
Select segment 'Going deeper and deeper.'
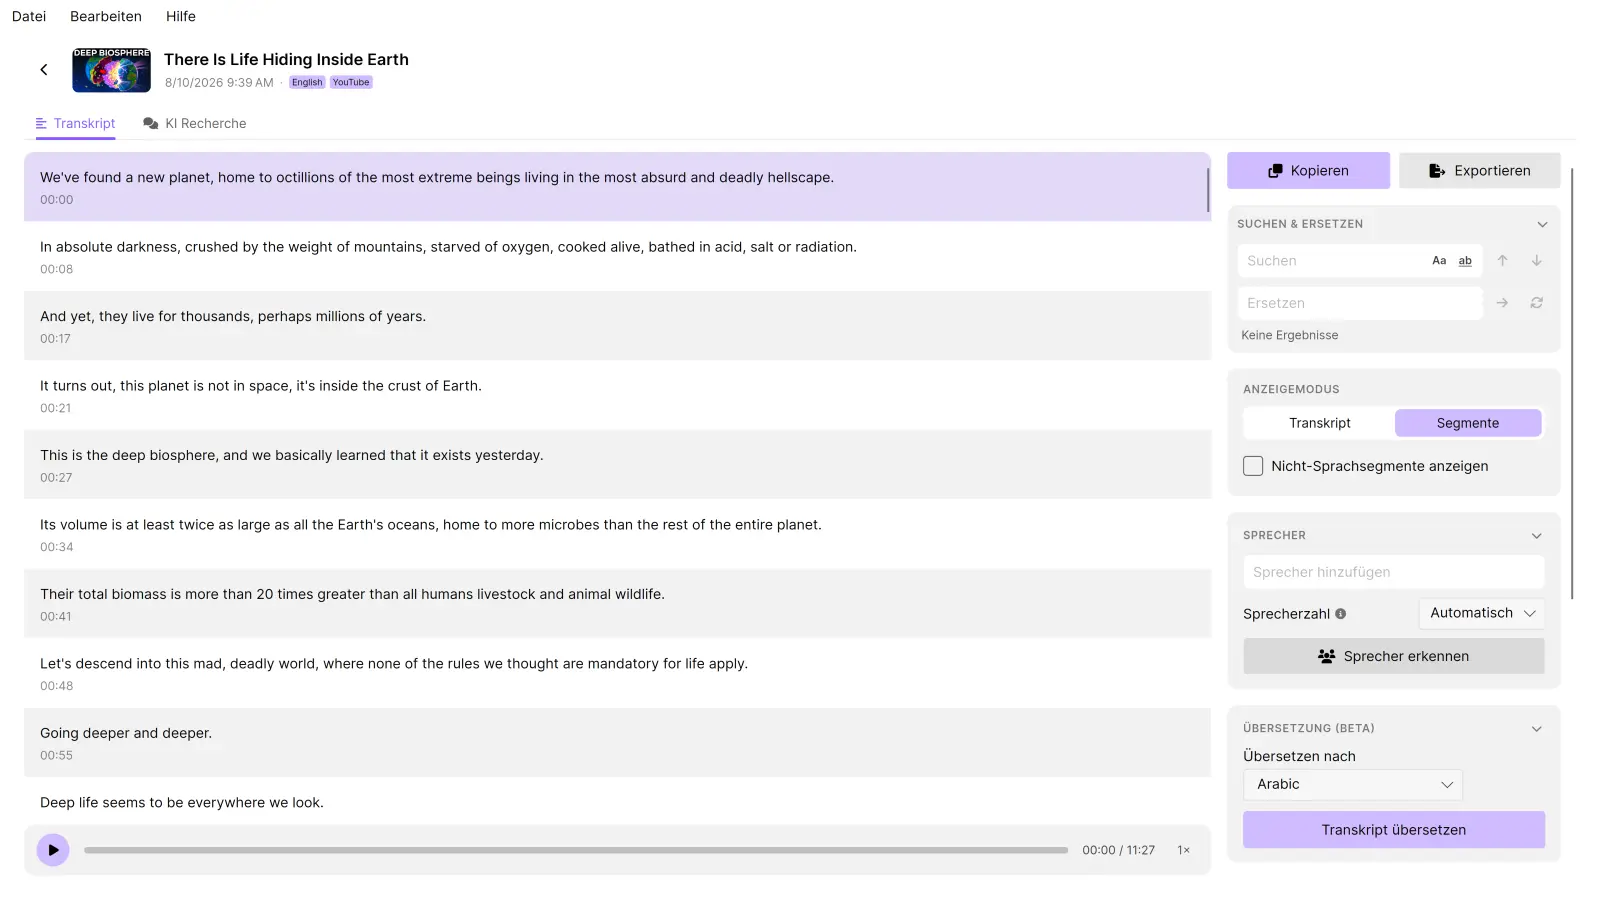click(617, 743)
